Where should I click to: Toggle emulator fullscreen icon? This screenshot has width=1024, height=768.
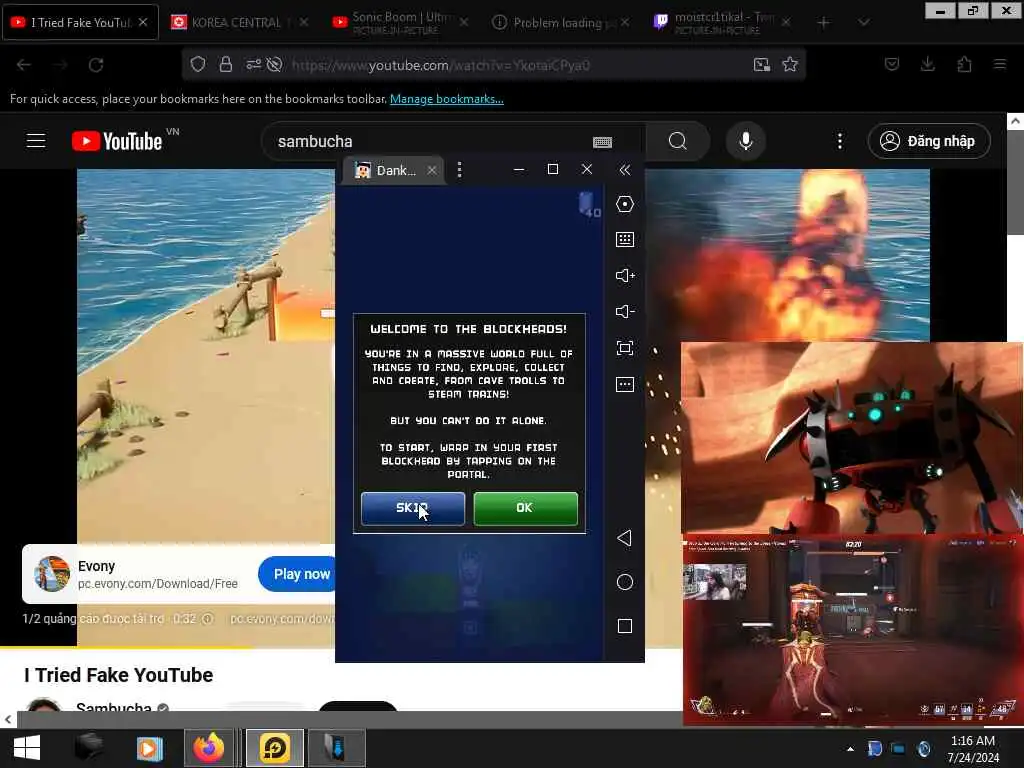(x=625, y=348)
